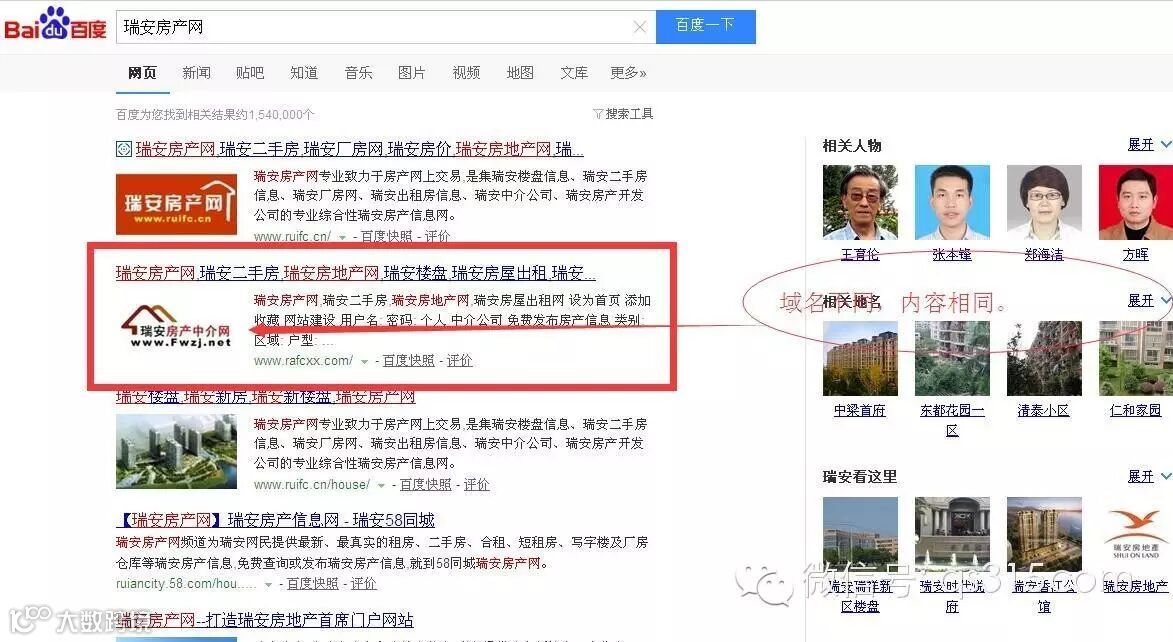Open dropdown arrow next to www.ruifc.cn/
This screenshot has width=1173, height=642.
(342, 237)
